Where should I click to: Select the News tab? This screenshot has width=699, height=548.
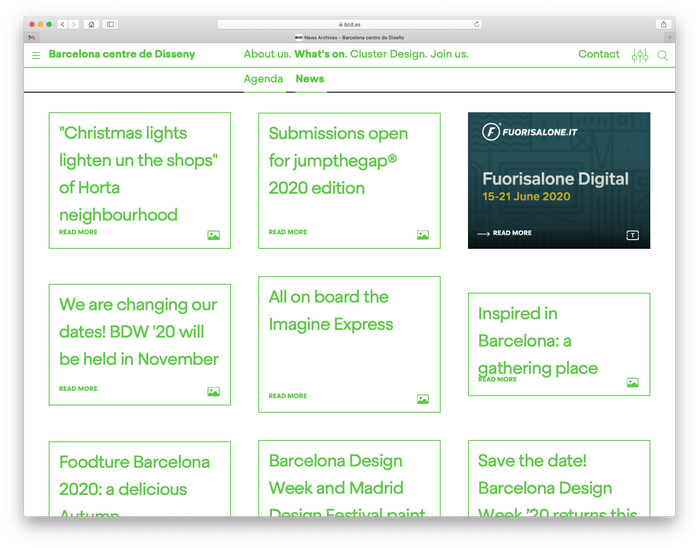tap(310, 79)
